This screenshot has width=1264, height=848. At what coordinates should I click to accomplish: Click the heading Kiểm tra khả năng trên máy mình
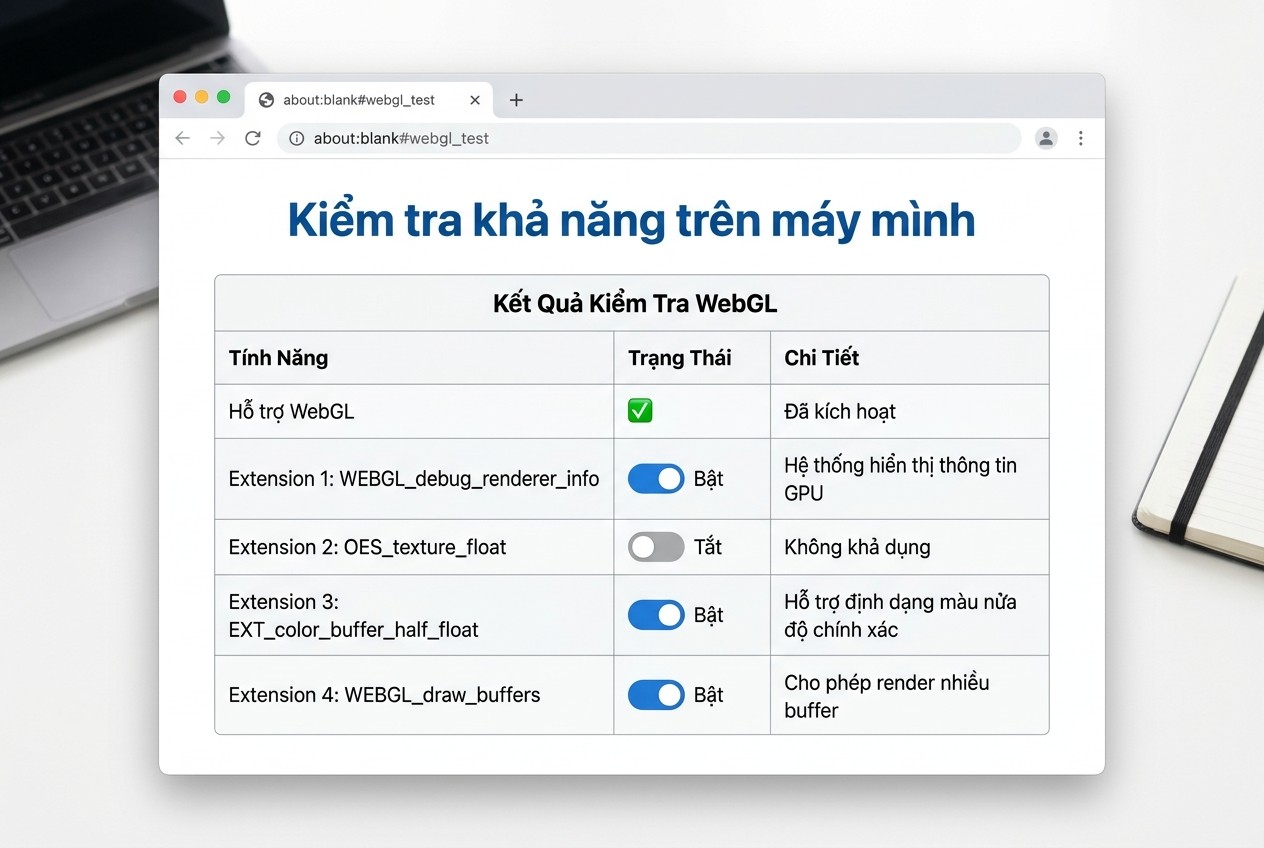(631, 221)
